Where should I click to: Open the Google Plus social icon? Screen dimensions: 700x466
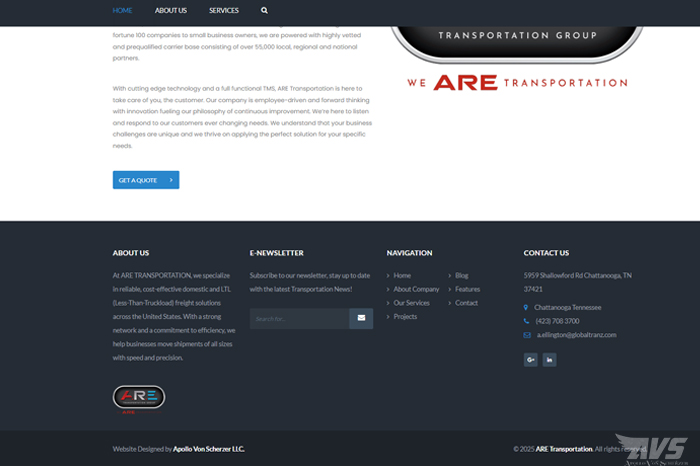[530, 360]
